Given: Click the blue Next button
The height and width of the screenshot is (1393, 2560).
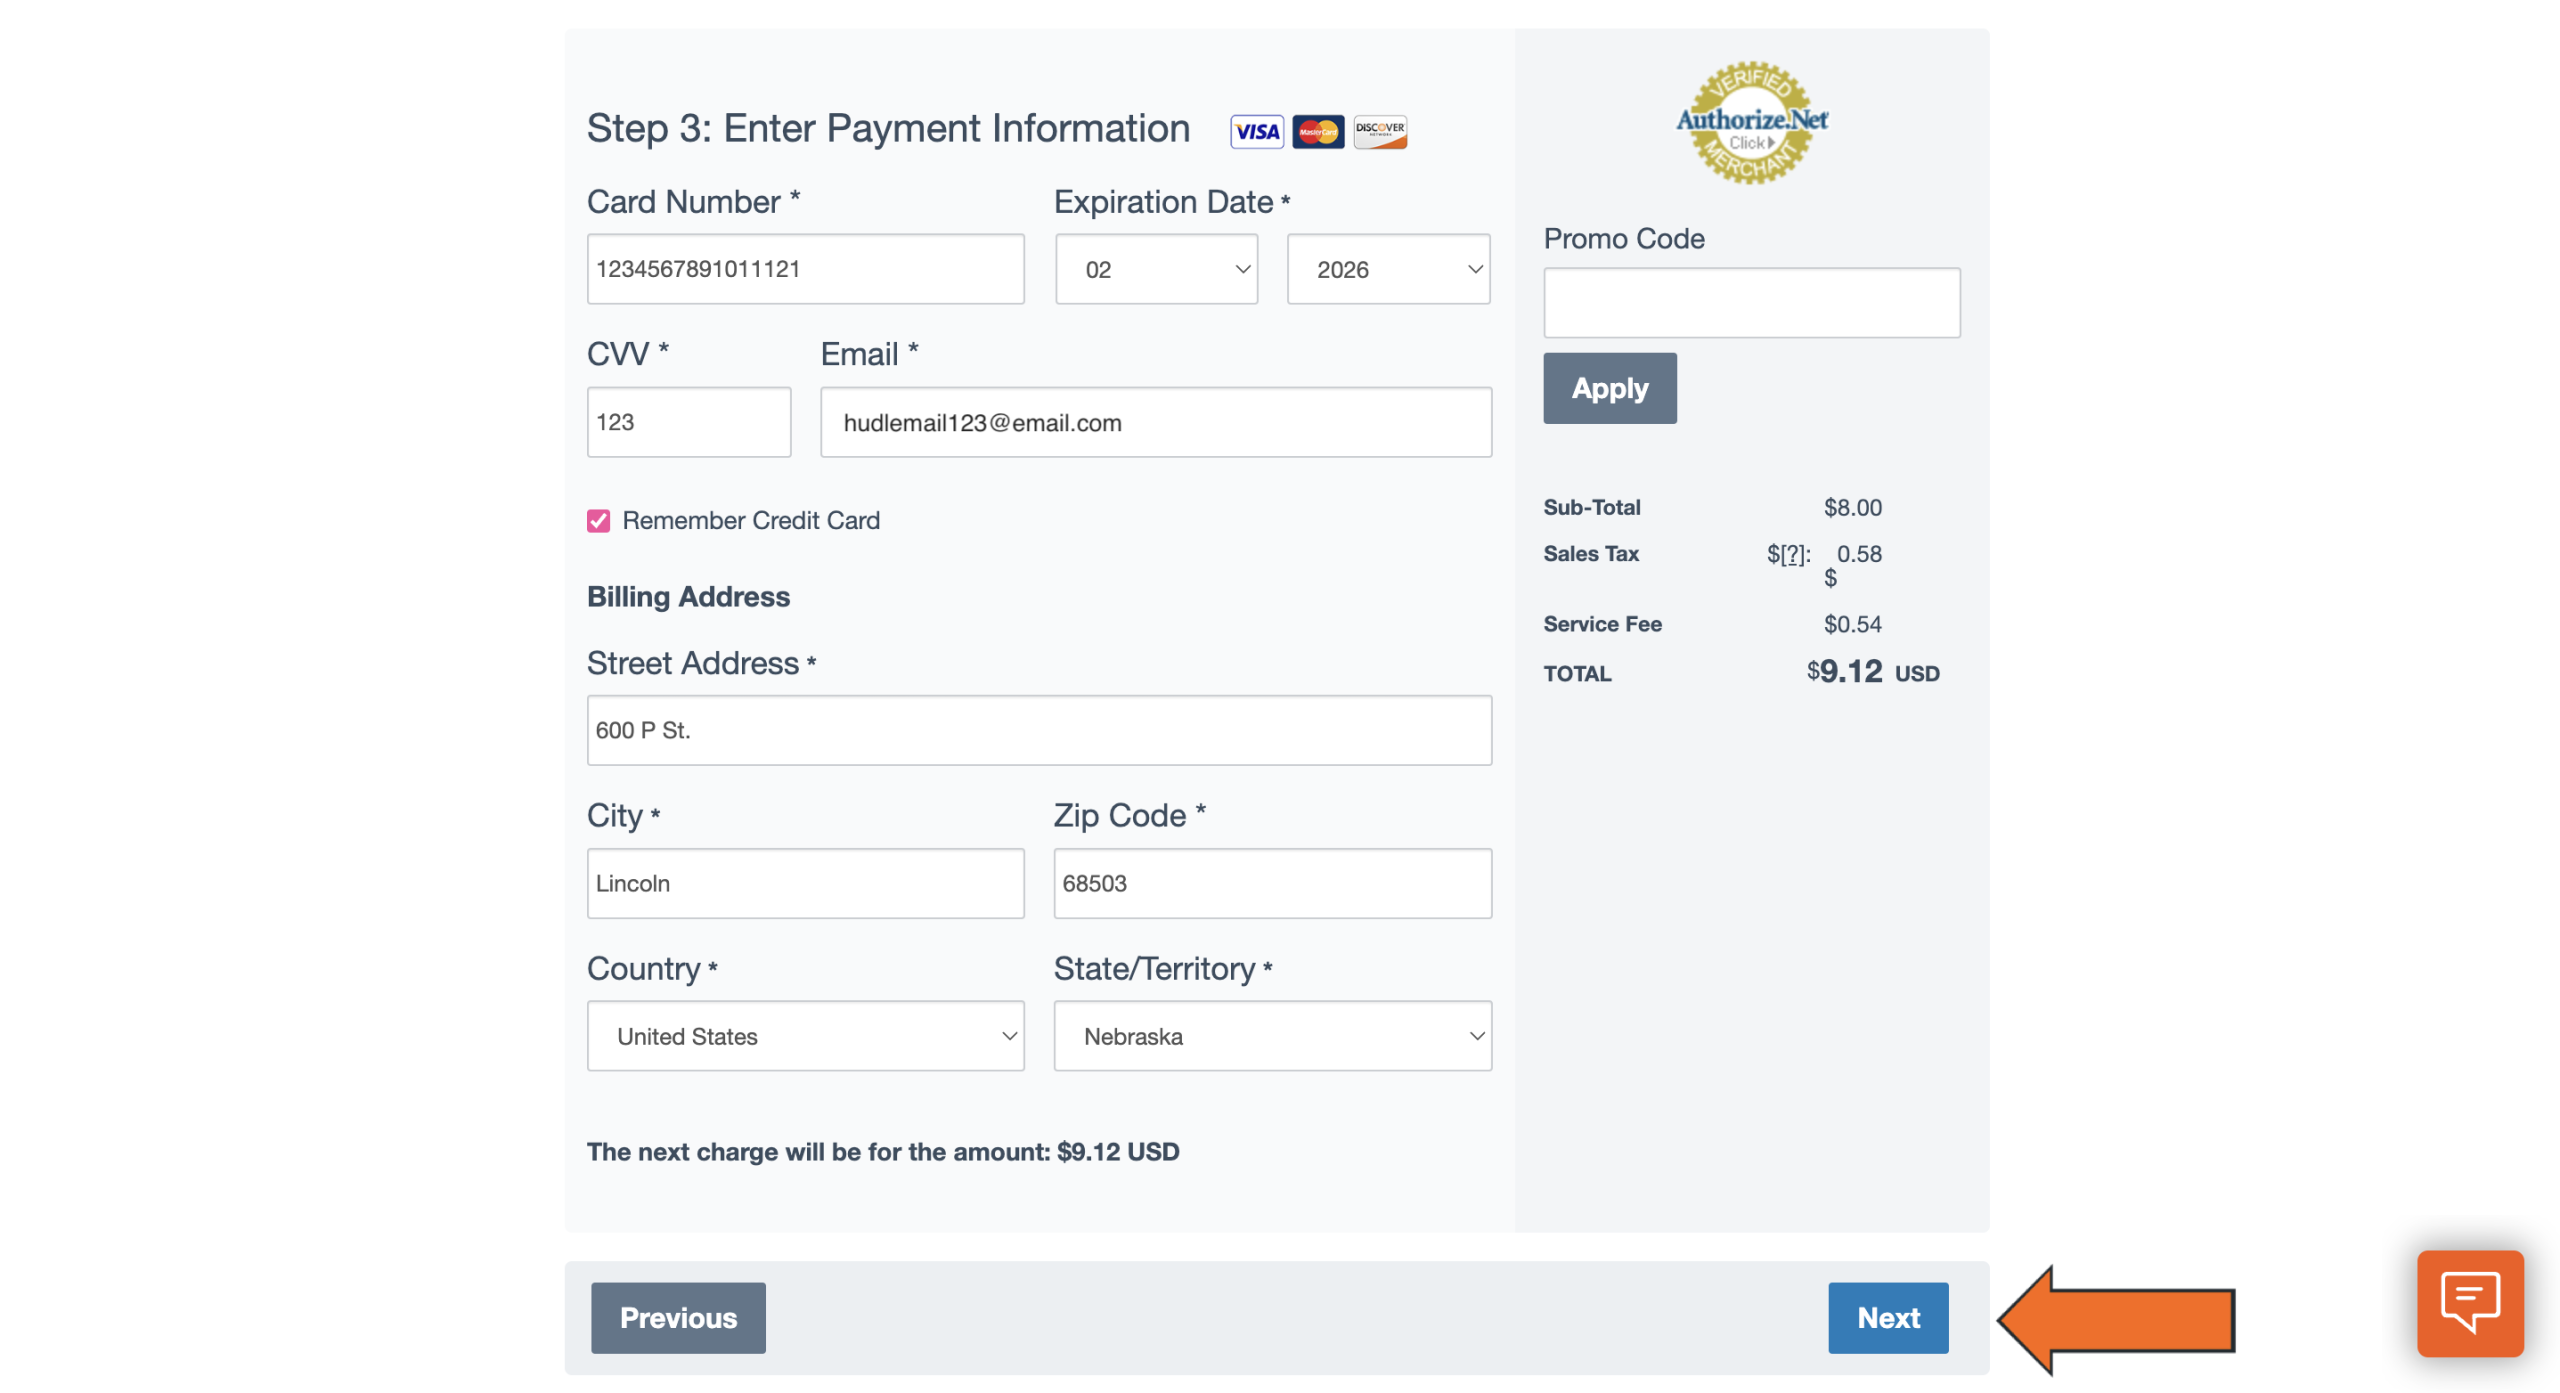Looking at the screenshot, I should coord(1887,1318).
